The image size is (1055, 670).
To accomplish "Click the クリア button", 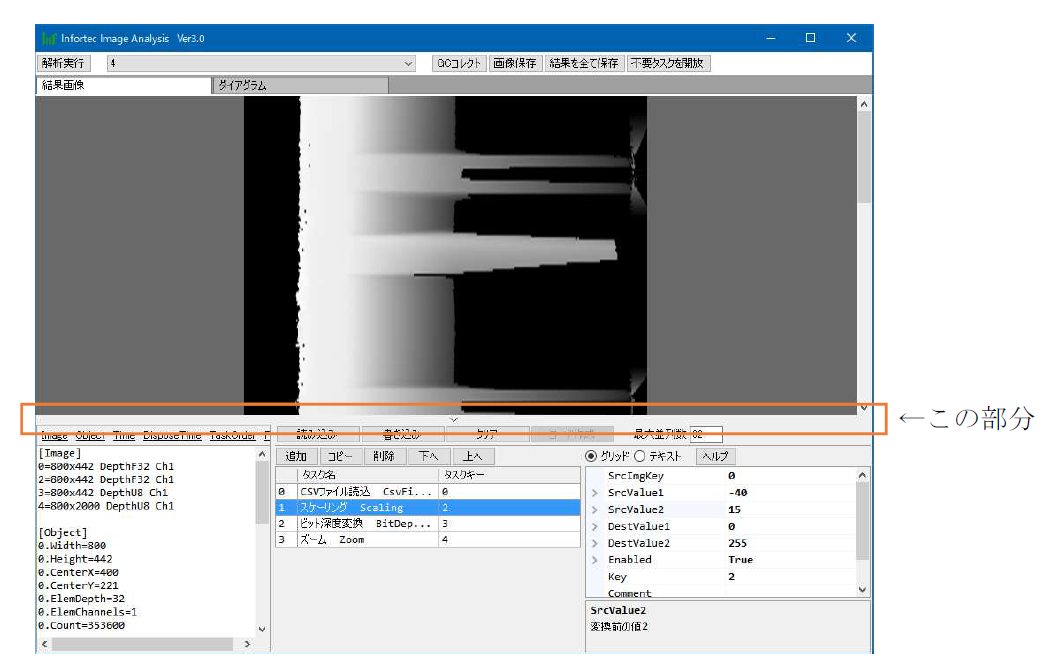I will click(x=487, y=435).
